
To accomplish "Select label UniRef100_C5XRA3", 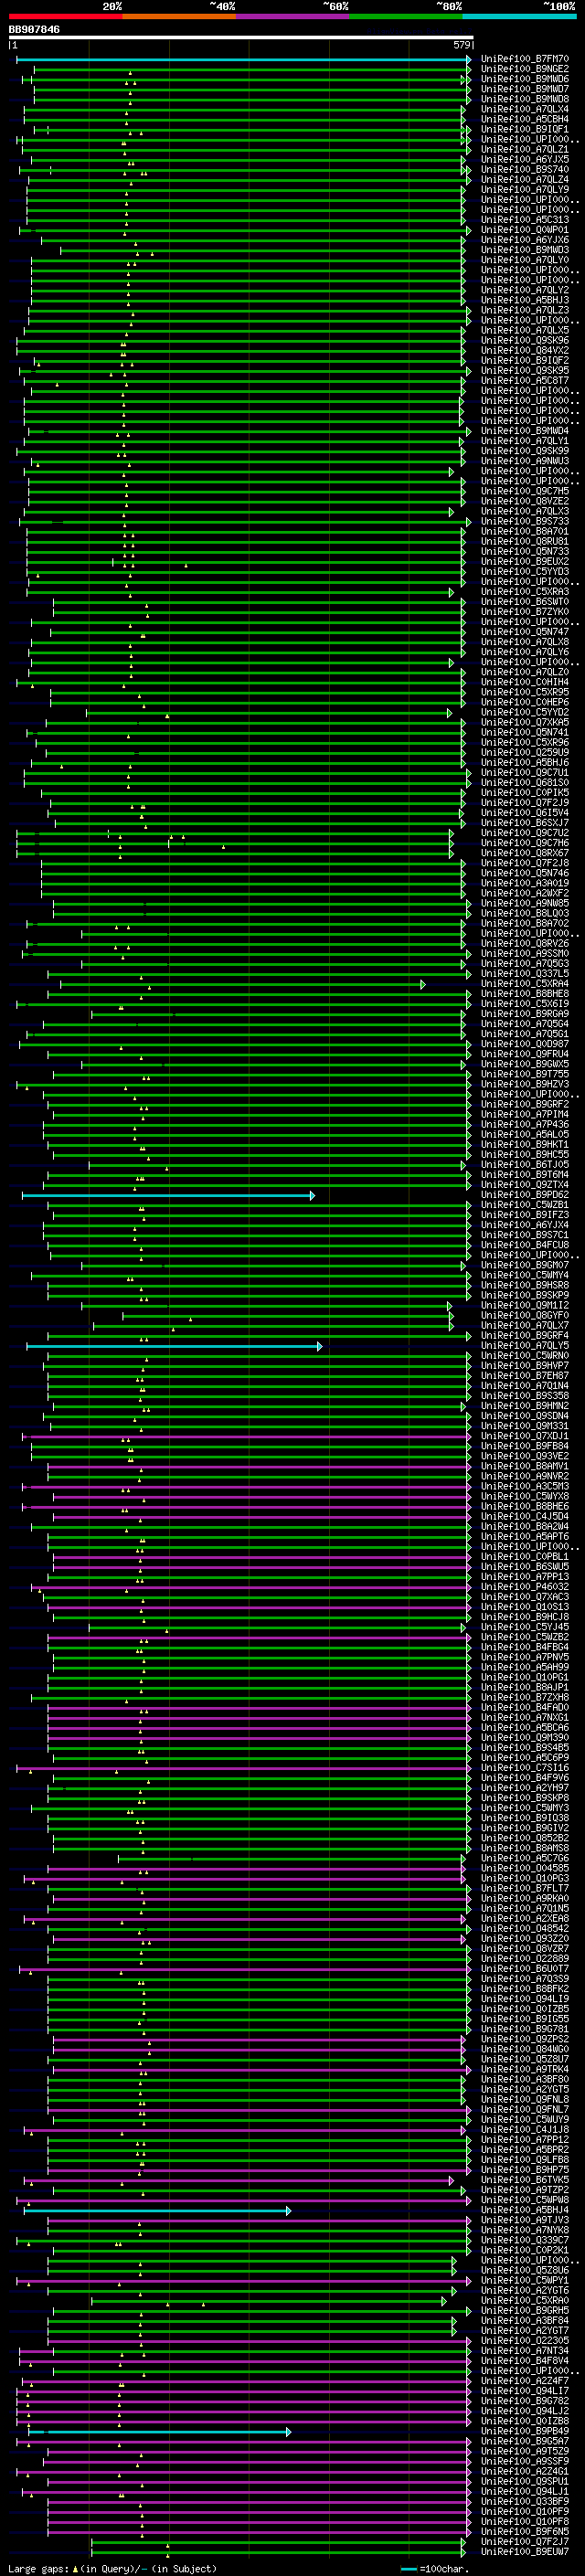I will coord(525,592).
